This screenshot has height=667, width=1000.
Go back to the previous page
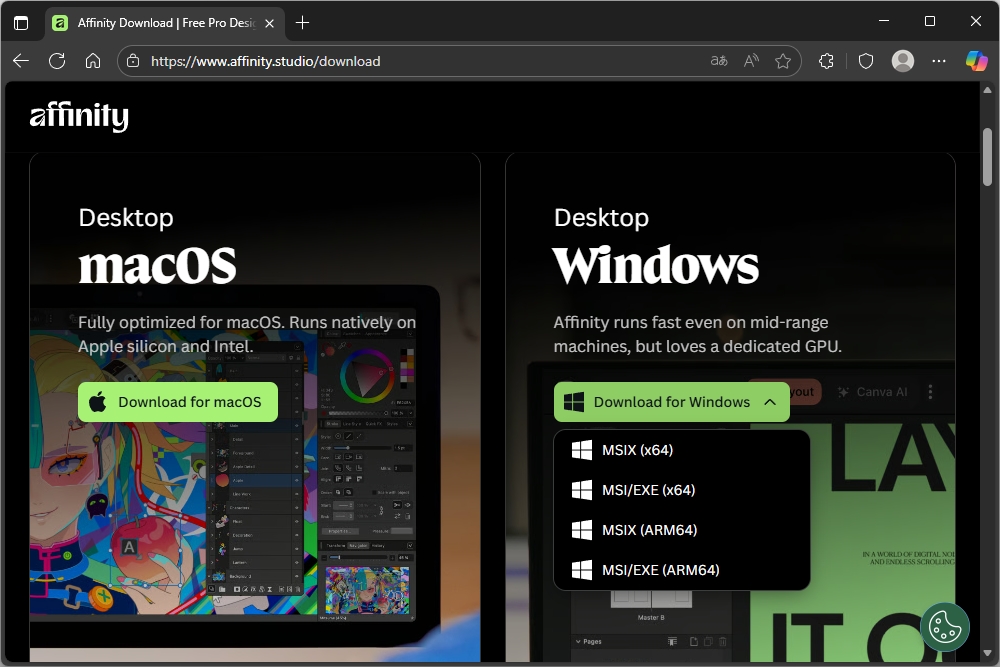pyautogui.click(x=21, y=61)
